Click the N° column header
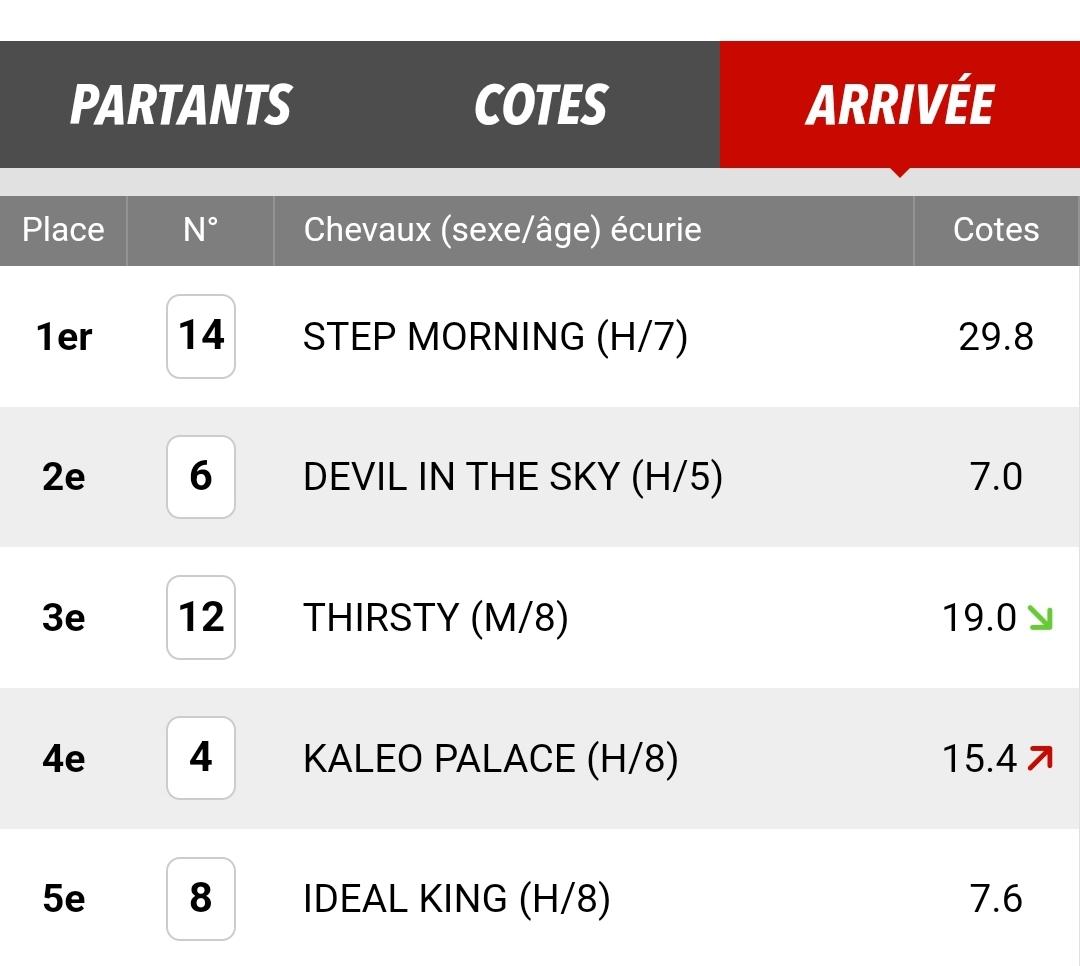Screen dimensions: 1080x966 click(x=200, y=230)
